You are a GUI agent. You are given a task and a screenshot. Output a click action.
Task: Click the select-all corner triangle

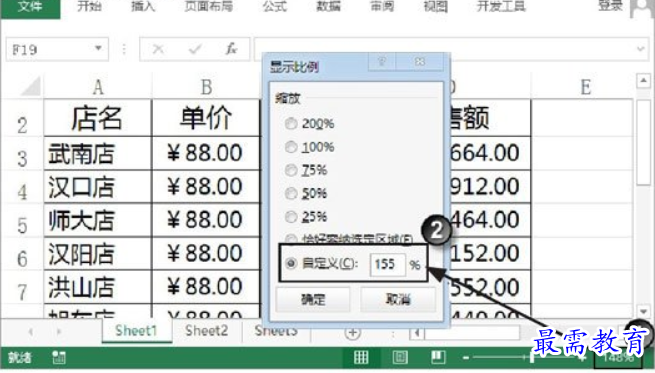click(x=30, y=86)
